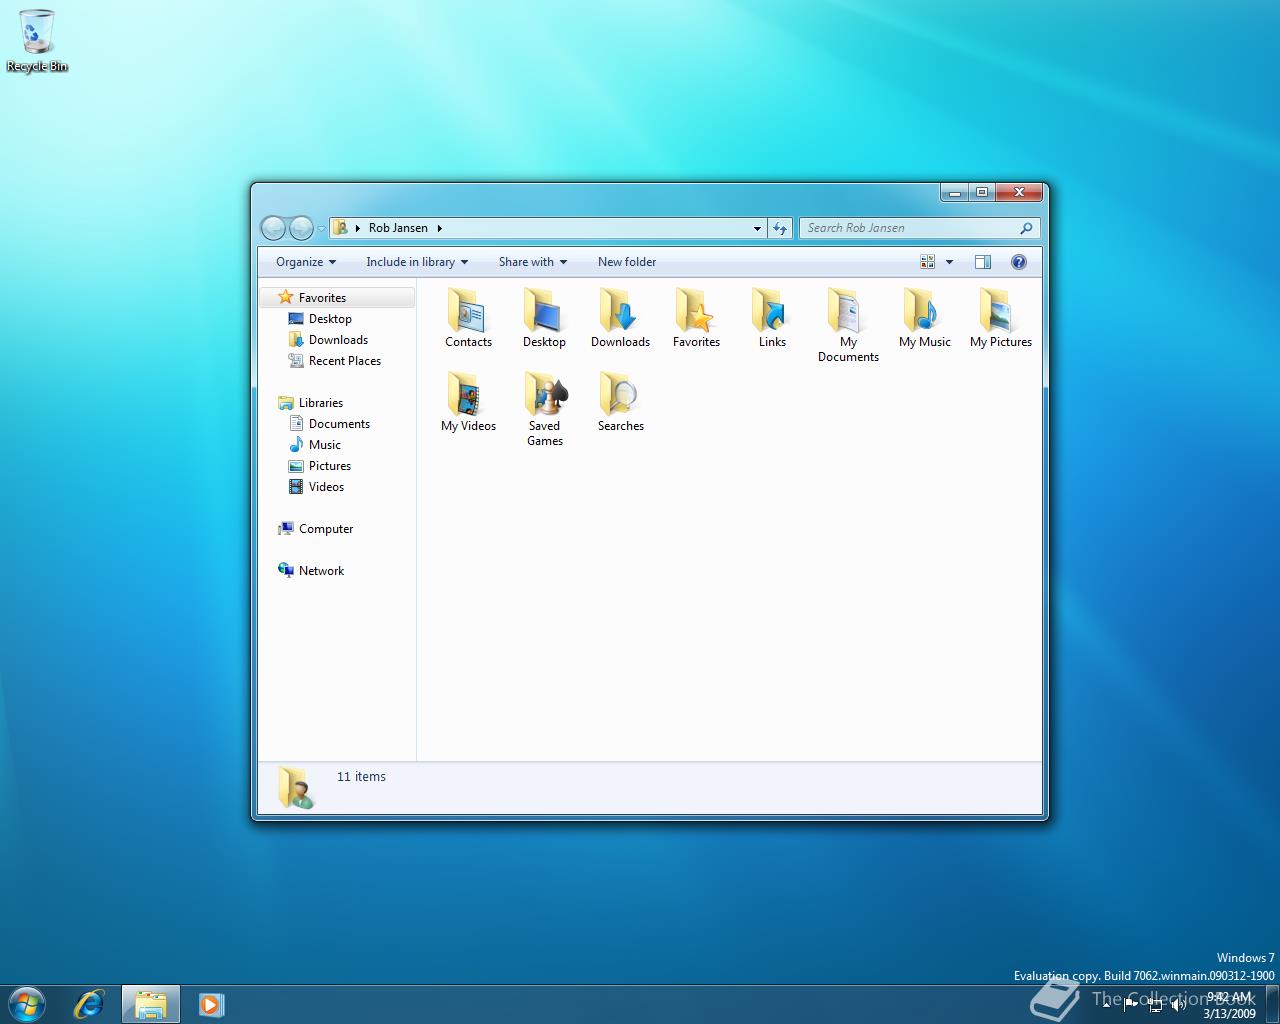Open Pictures library

click(x=330, y=466)
